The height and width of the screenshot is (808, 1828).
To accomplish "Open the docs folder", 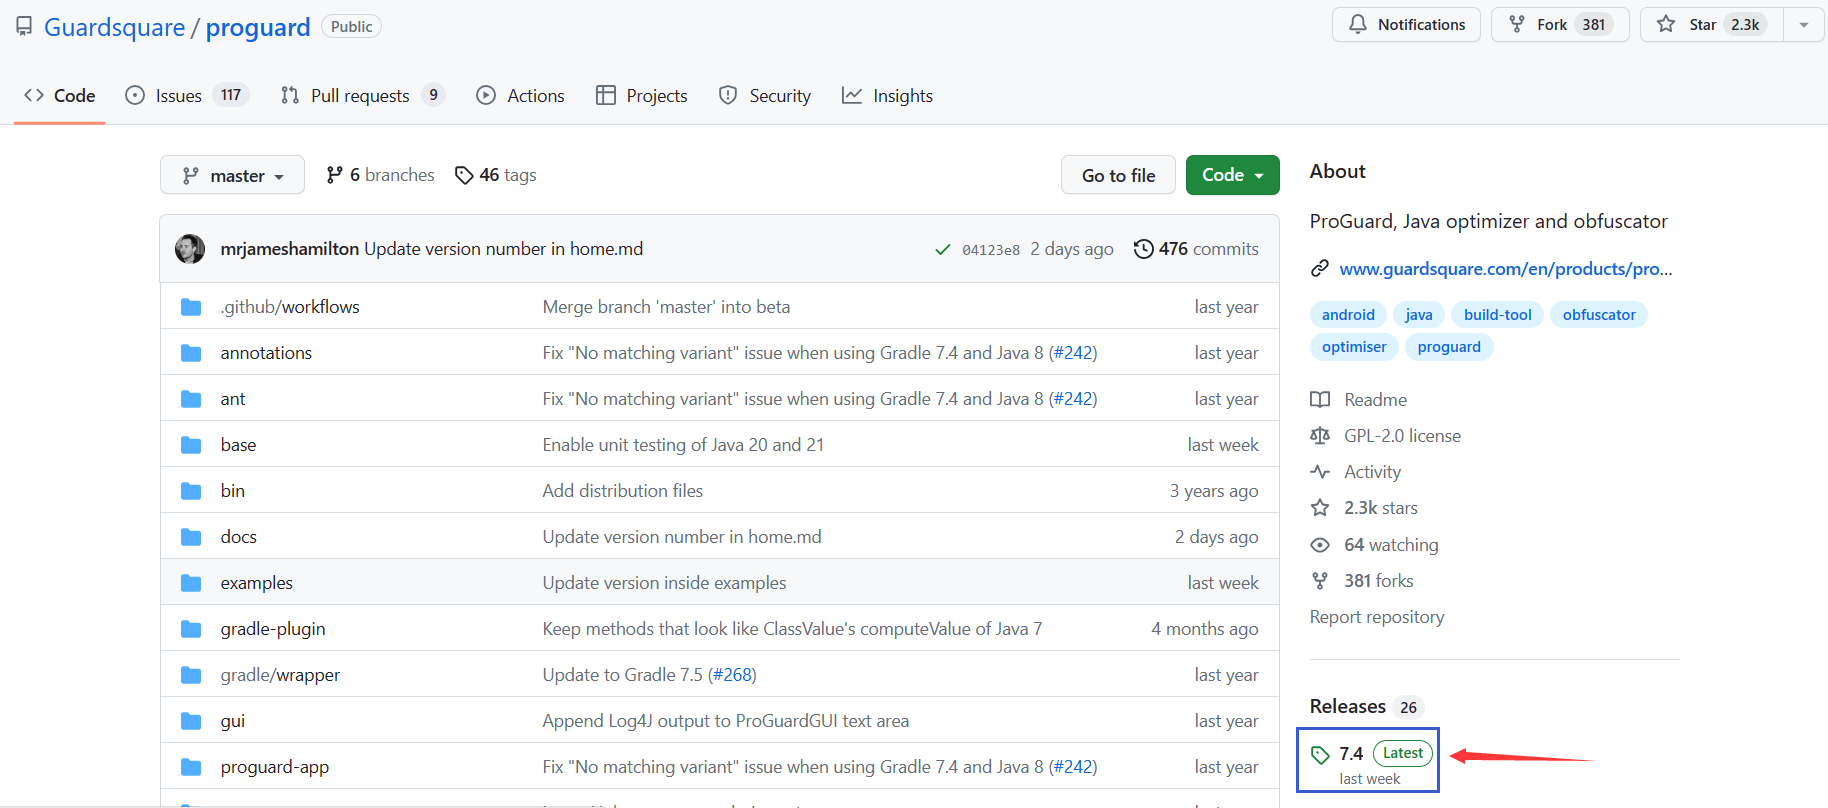I will click(239, 537).
